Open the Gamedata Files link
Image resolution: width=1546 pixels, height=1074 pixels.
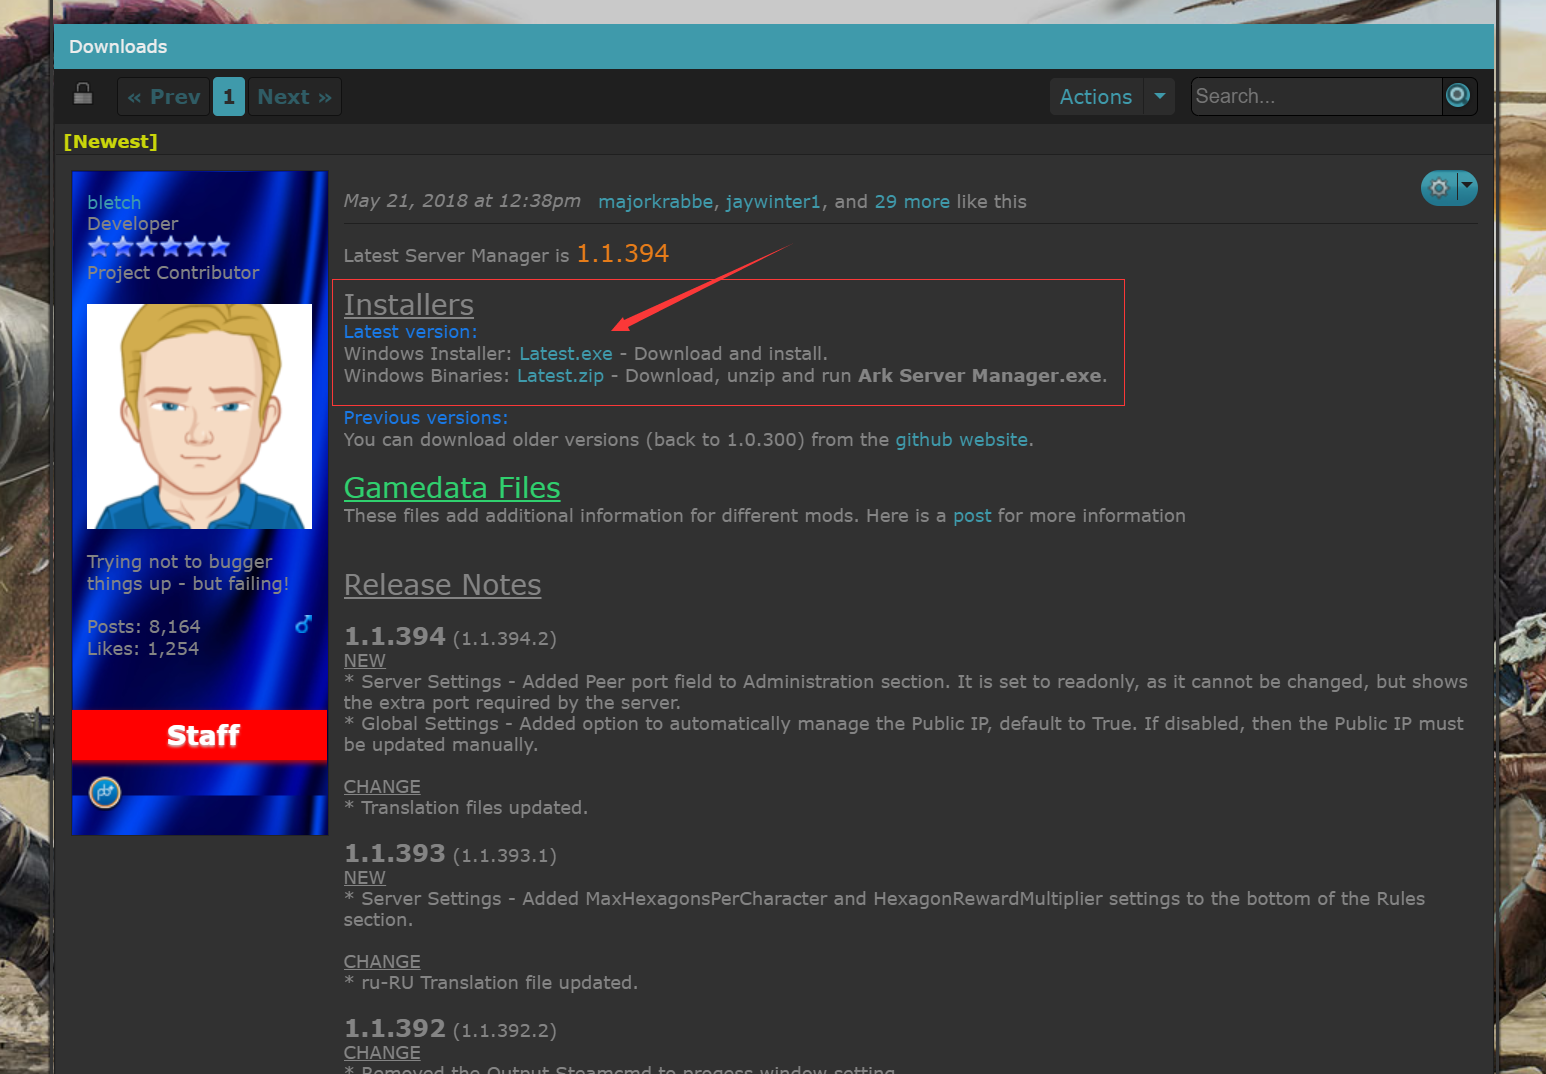tap(452, 487)
